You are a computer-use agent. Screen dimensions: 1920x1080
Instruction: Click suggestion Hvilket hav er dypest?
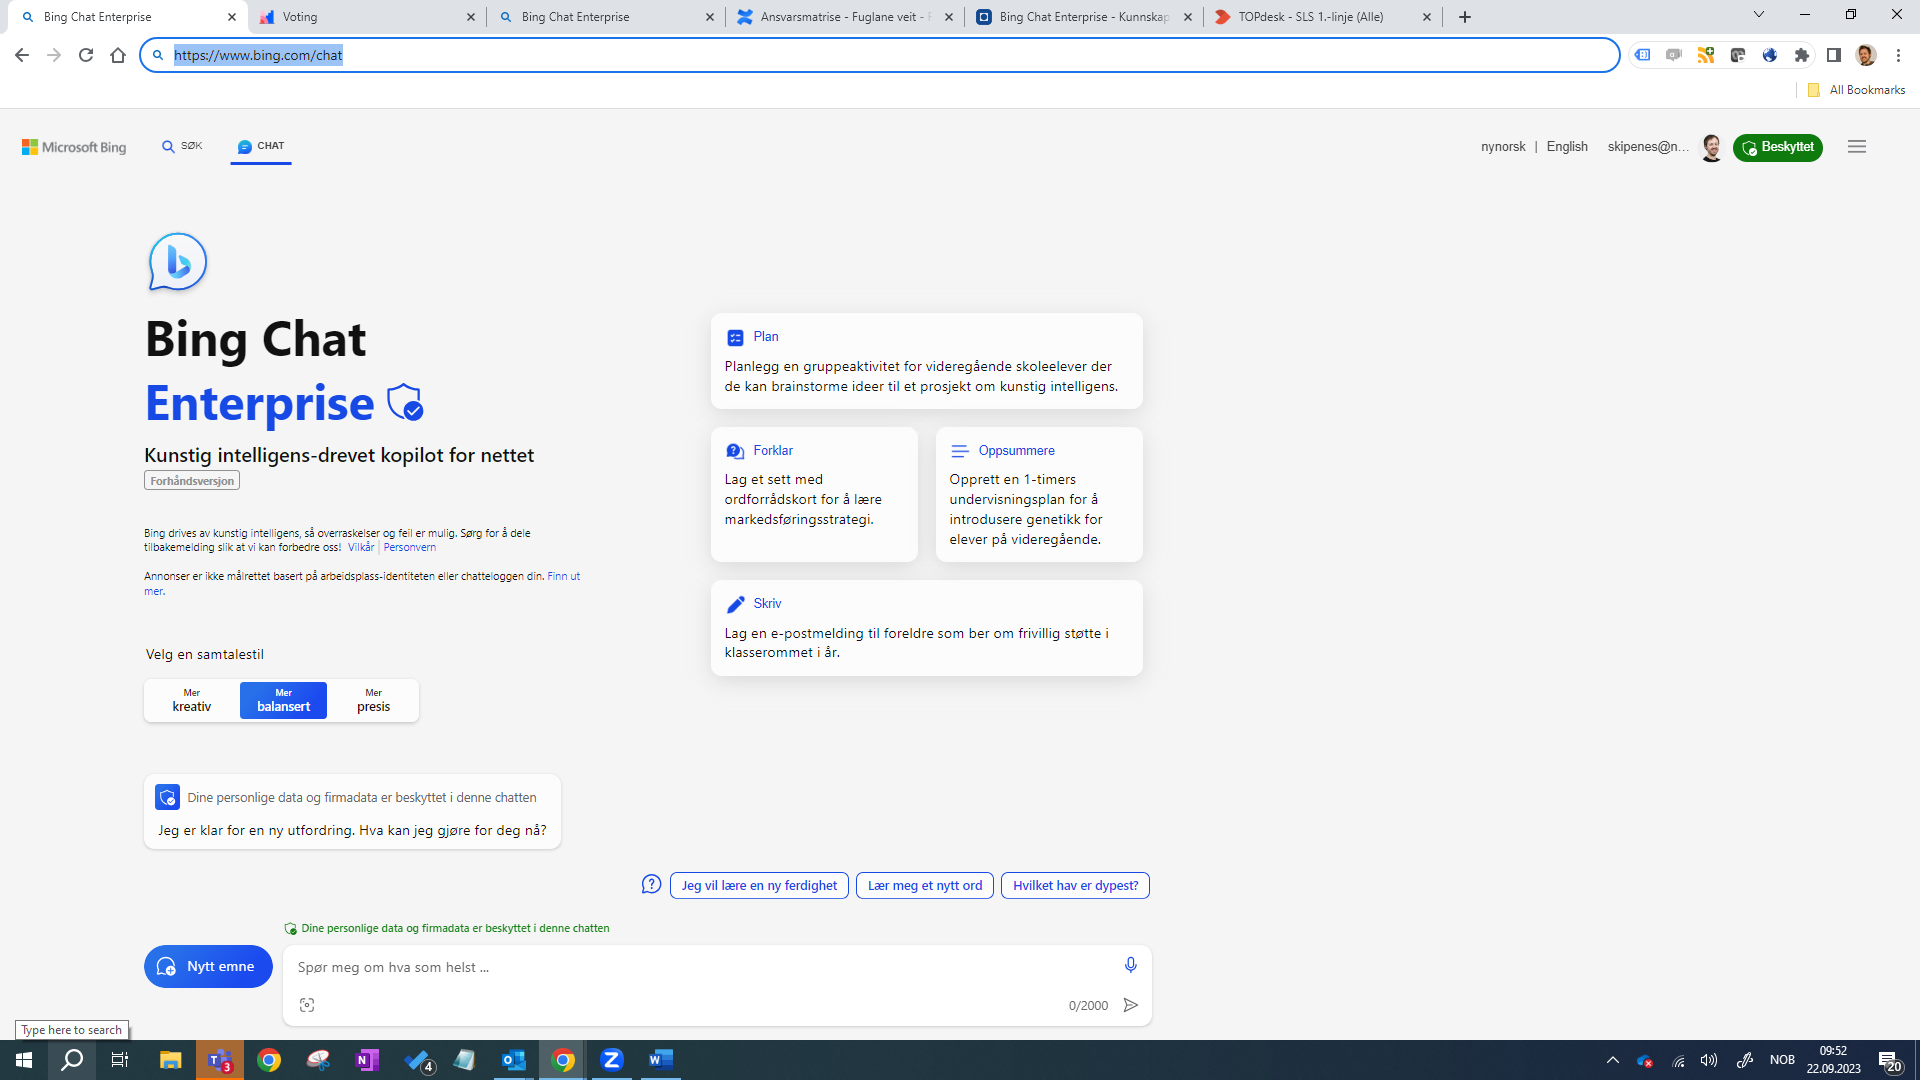point(1075,885)
